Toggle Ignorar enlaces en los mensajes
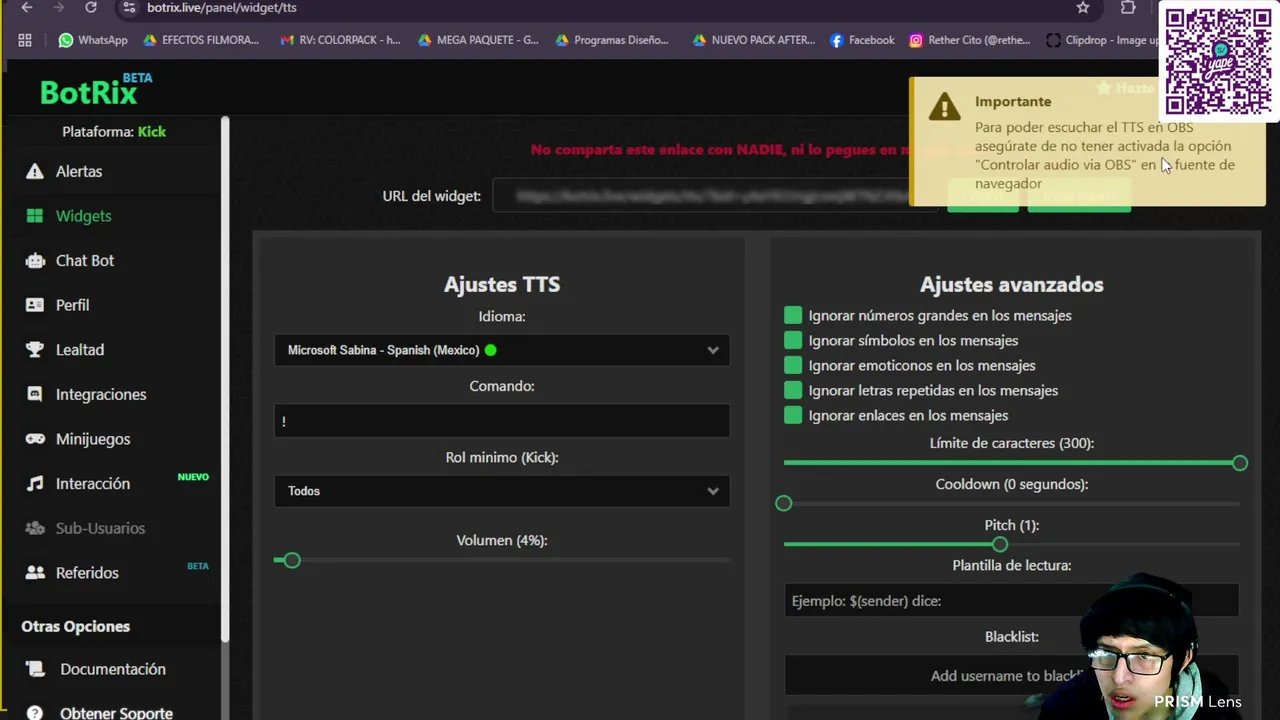The height and width of the screenshot is (720, 1280). (793, 415)
